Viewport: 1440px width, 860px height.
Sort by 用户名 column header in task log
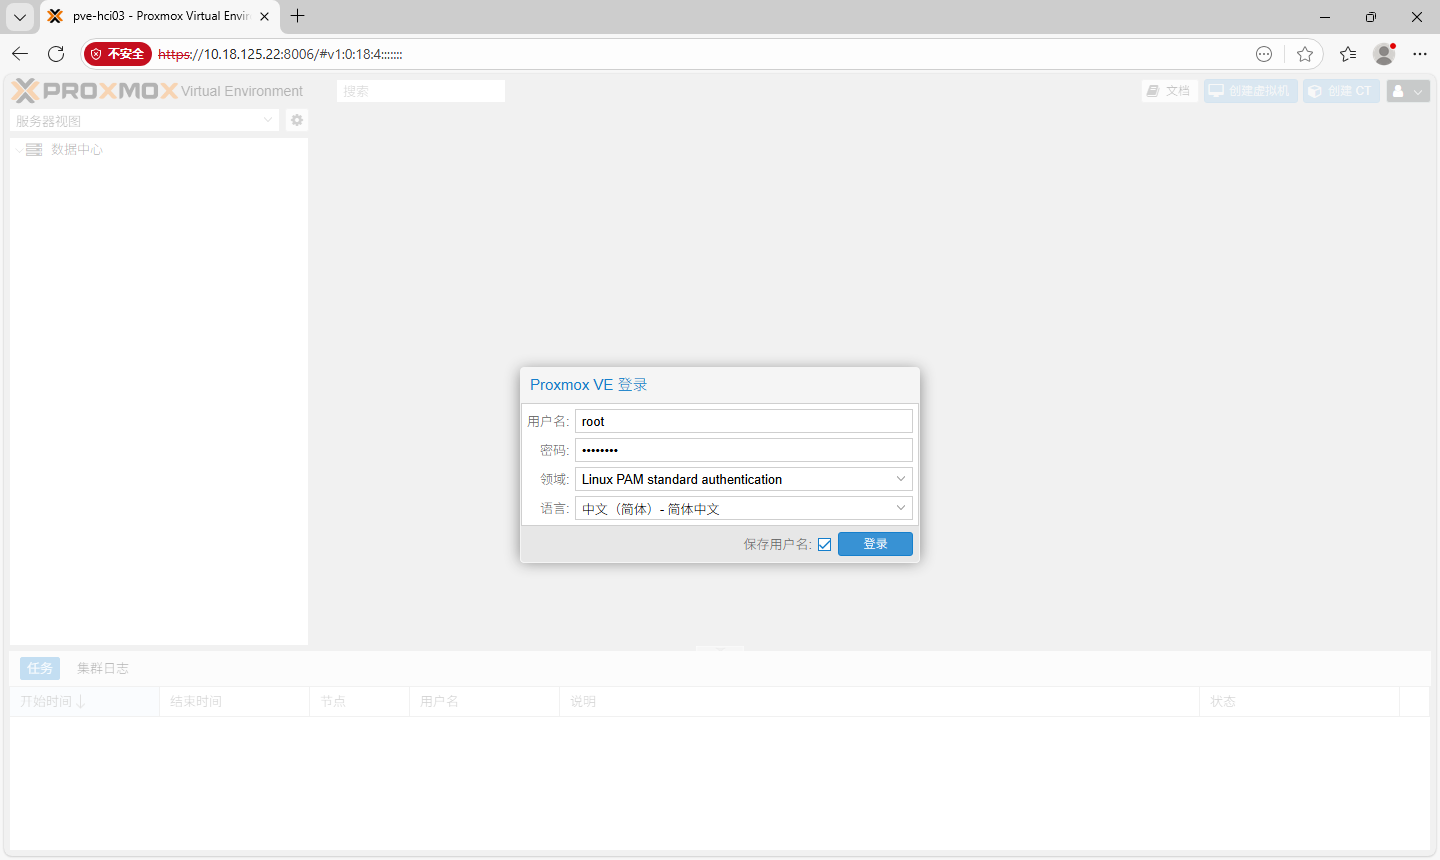pyautogui.click(x=484, y=702)
